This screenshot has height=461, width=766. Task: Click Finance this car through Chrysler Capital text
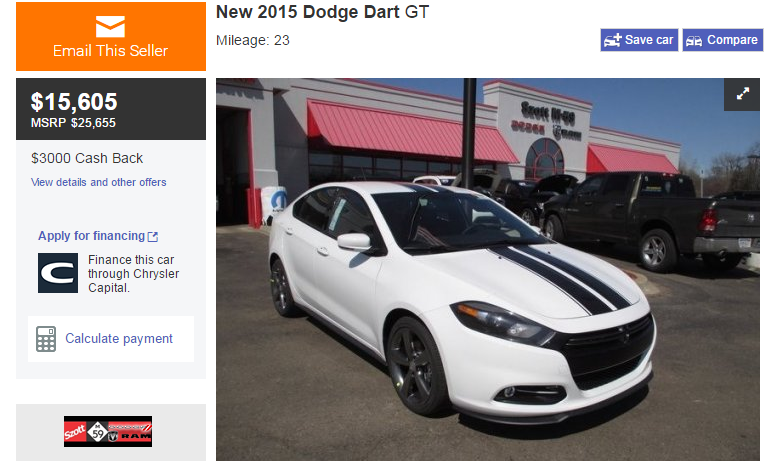(133, 273)
